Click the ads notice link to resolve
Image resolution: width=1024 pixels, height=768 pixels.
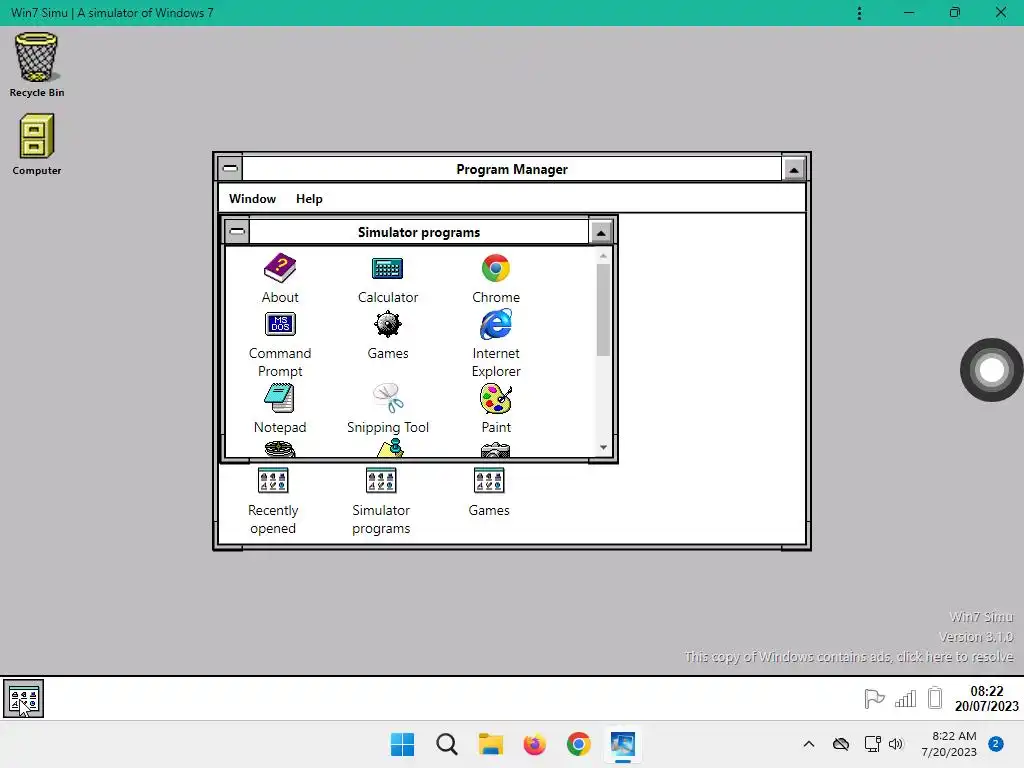coord(849,656)
